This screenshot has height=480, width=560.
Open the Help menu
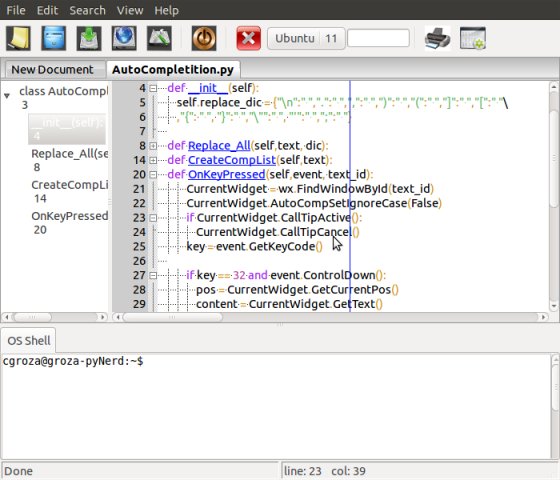pos(166,10)
